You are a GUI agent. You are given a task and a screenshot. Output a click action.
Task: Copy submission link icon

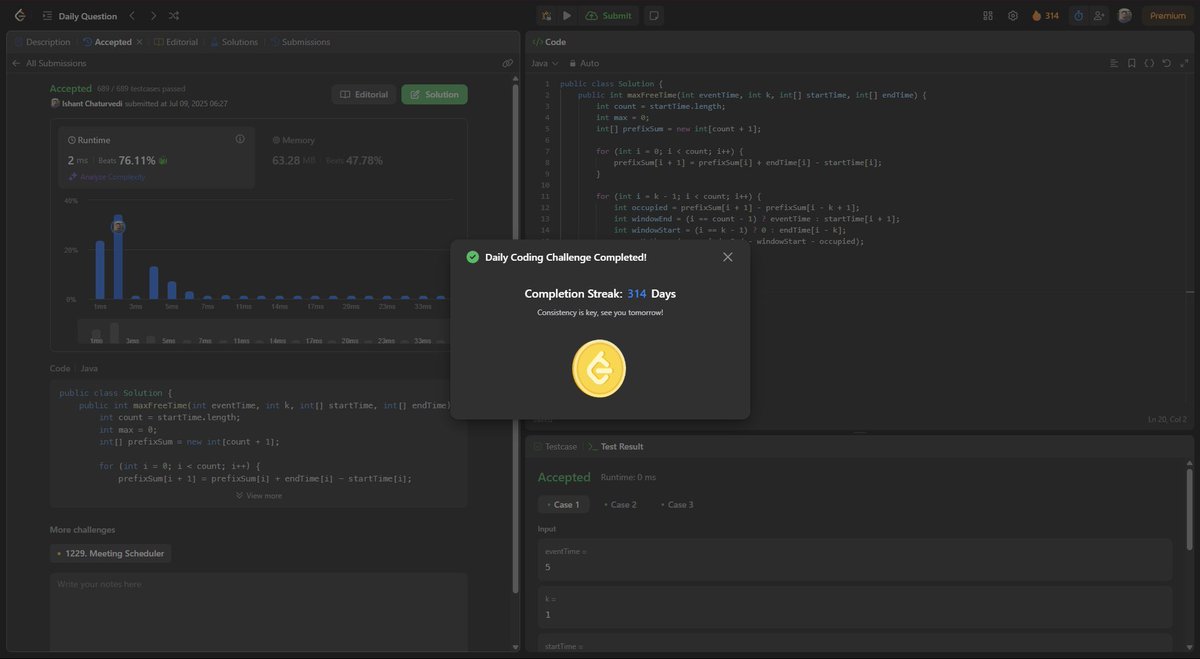507,63
